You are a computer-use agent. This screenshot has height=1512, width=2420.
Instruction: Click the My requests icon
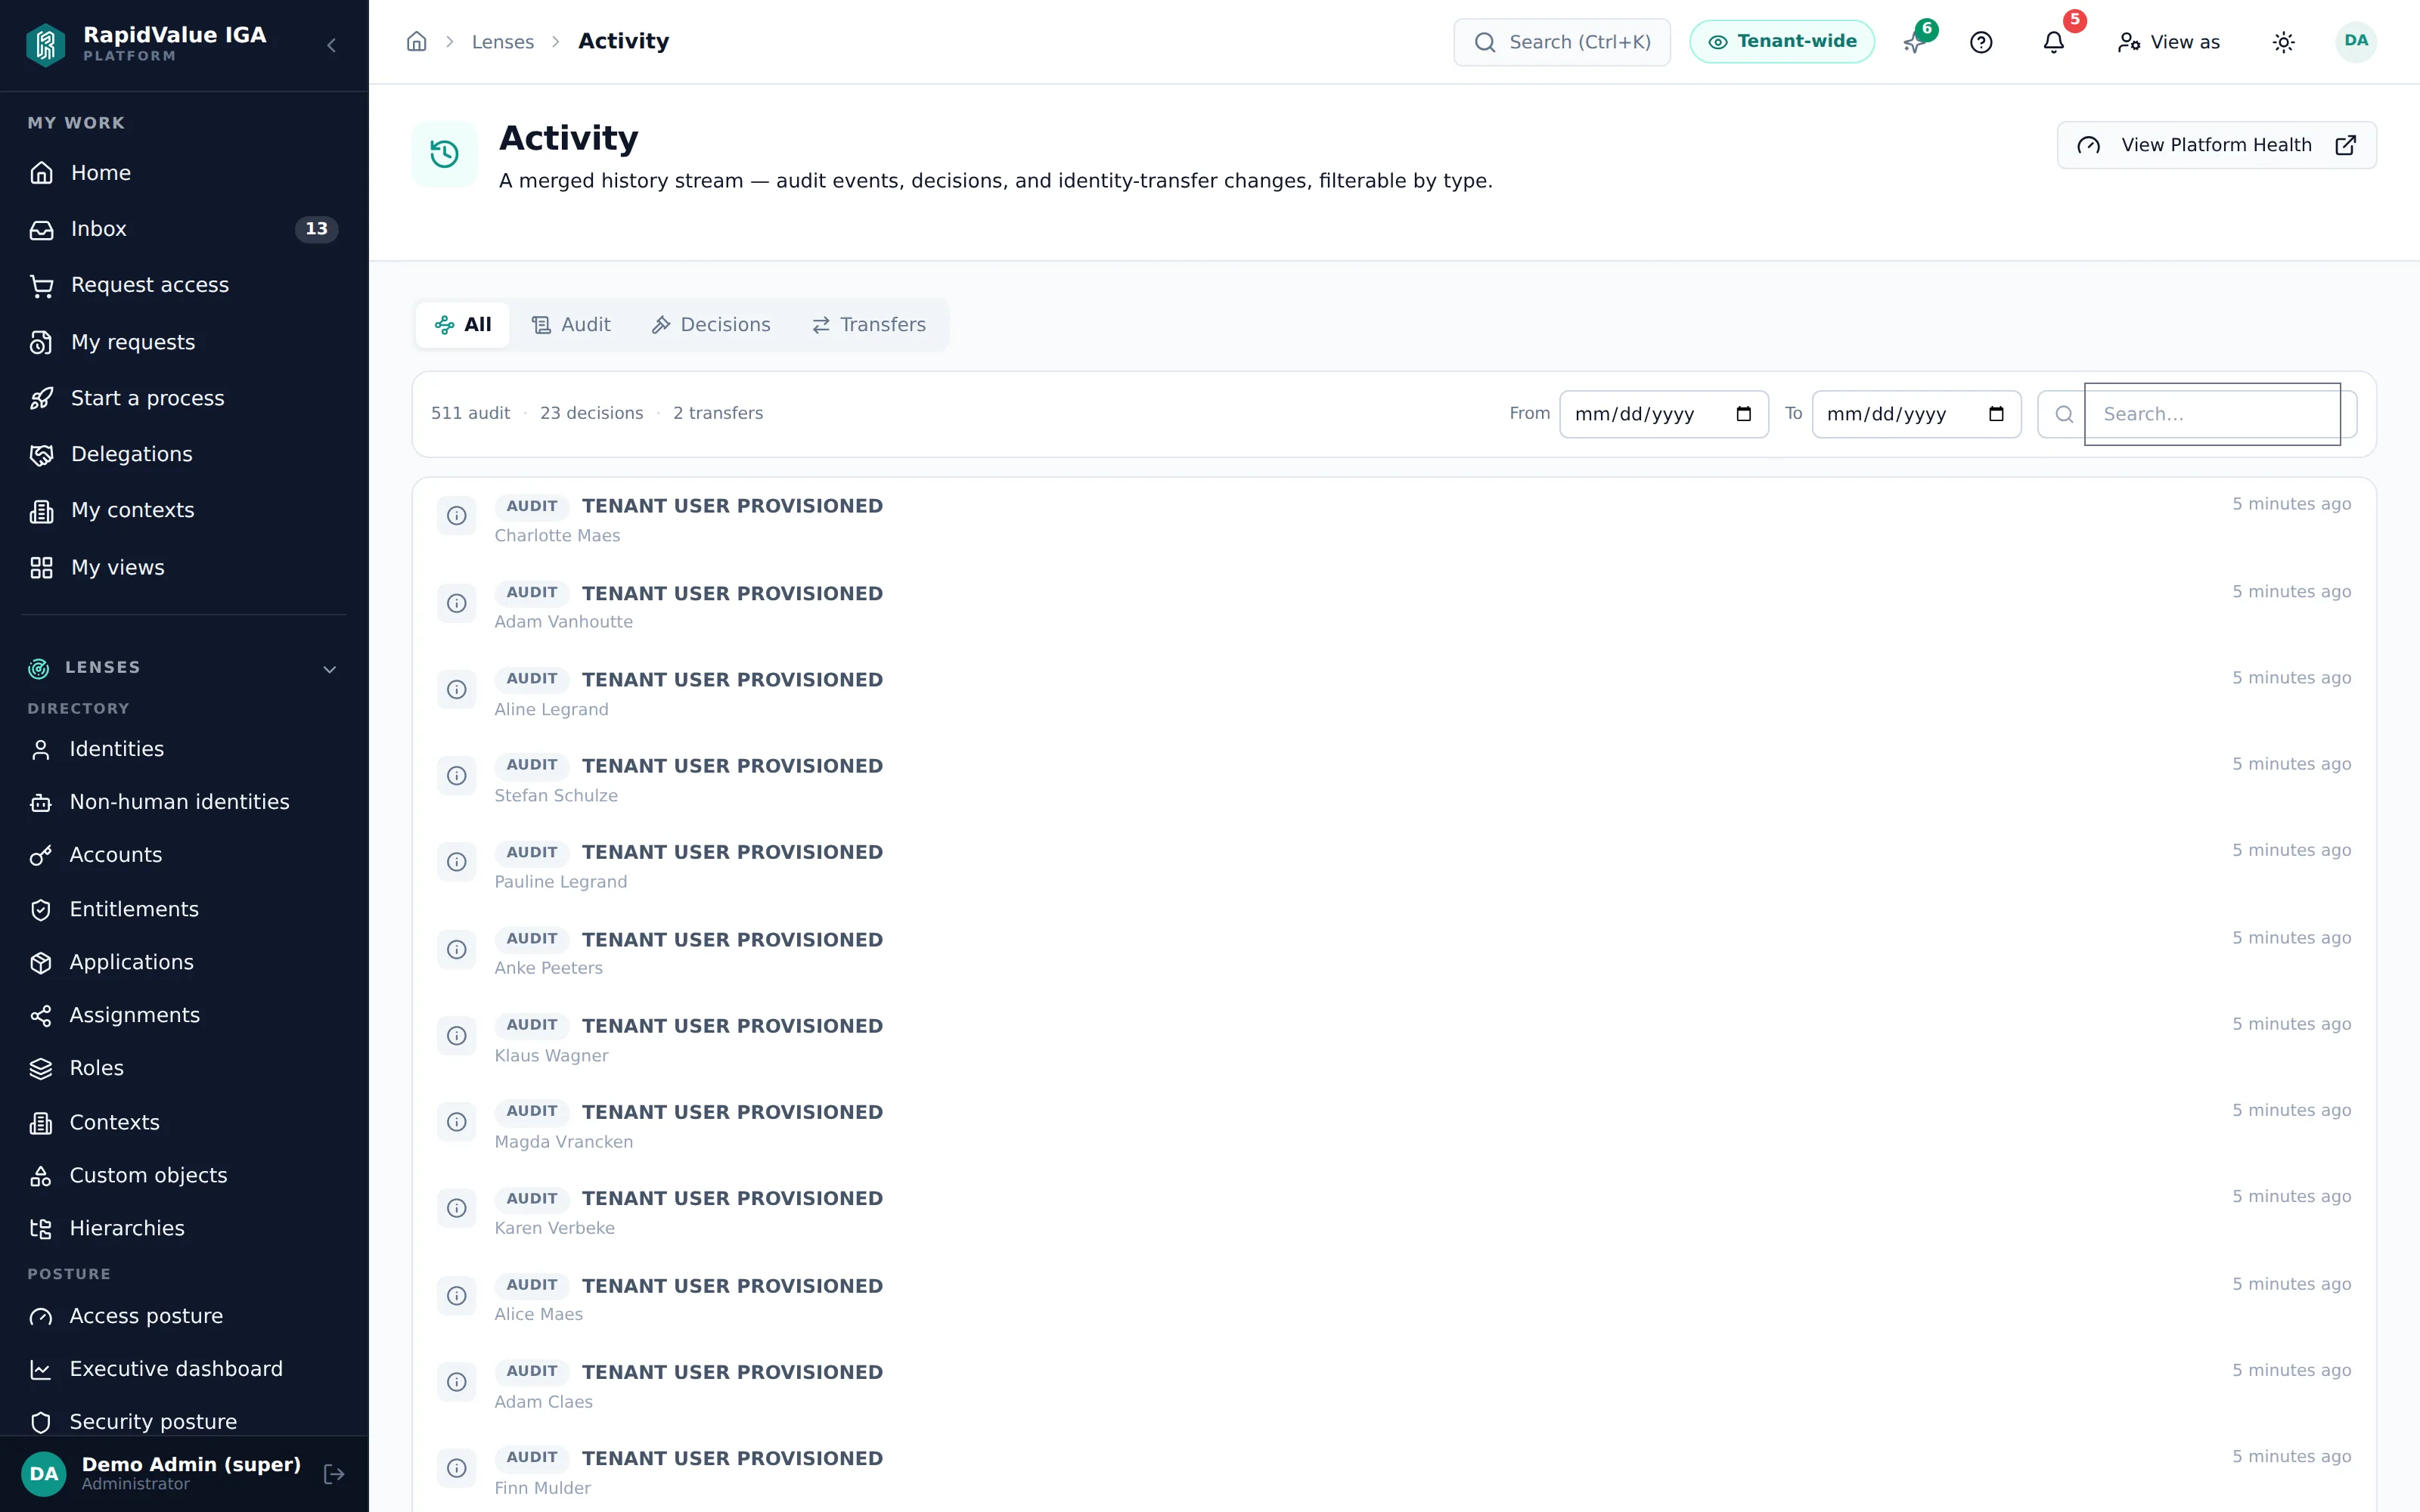pos(41,343)
